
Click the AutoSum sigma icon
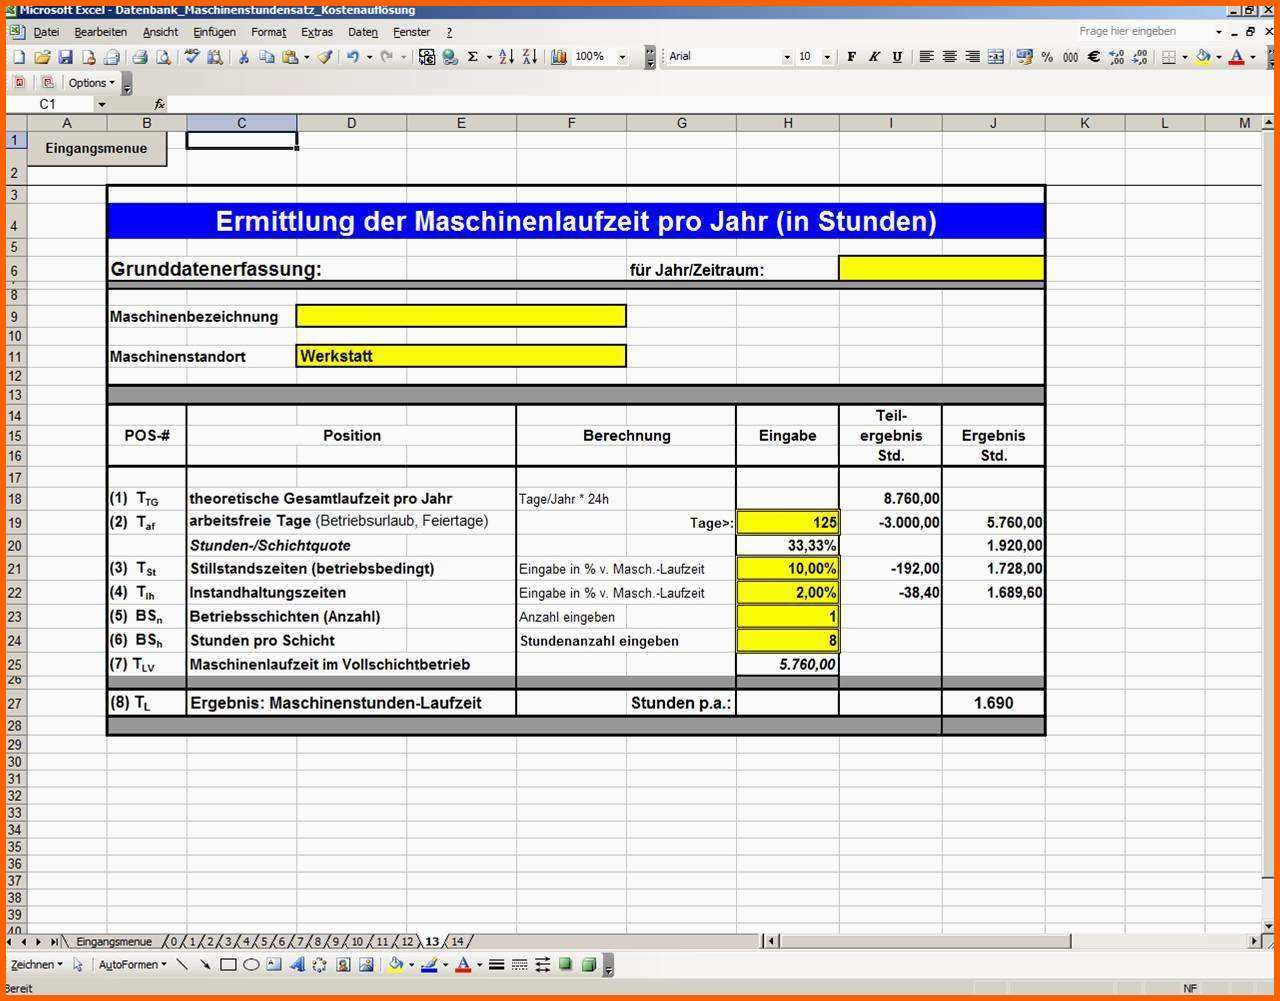coord(473,57)
